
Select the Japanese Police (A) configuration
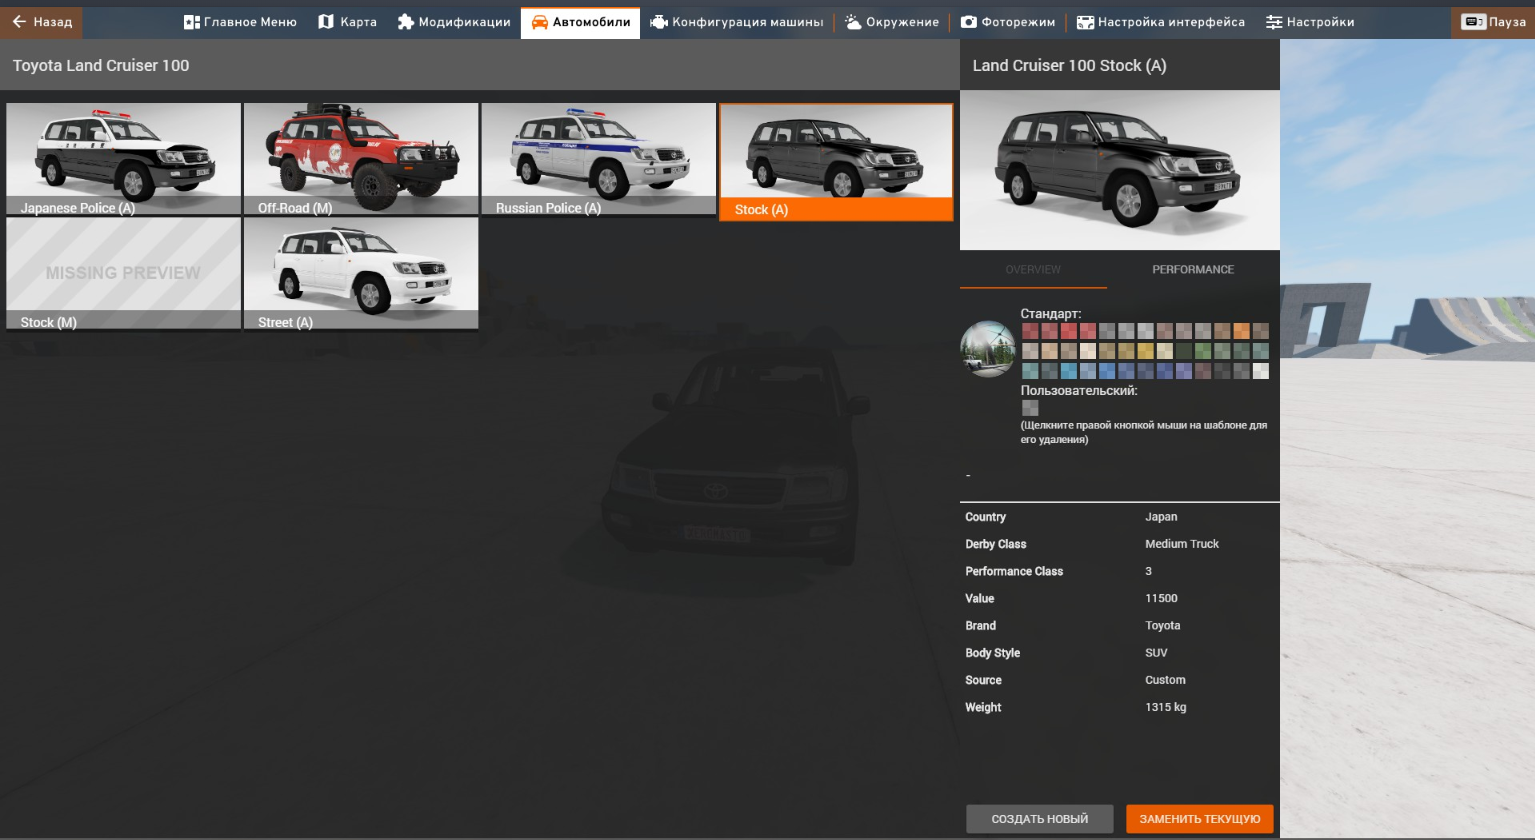(124, 159)
